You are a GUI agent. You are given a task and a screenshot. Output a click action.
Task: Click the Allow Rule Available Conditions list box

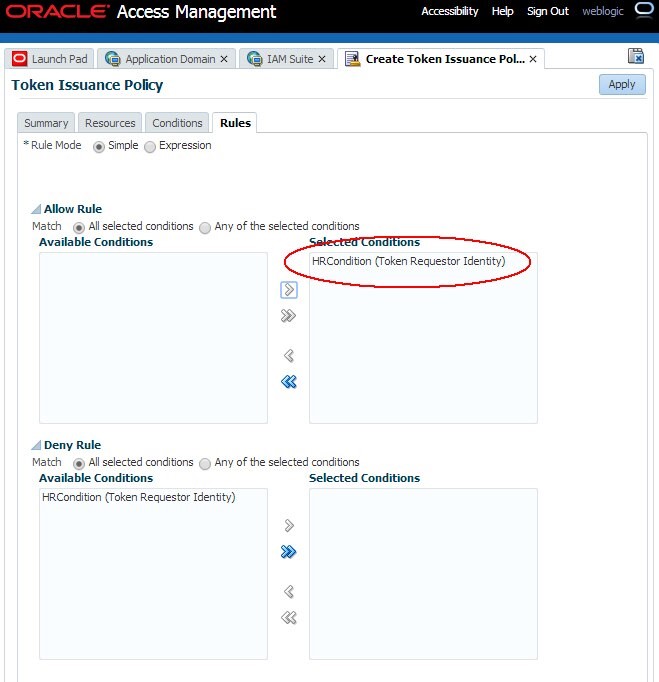point(153,338)
